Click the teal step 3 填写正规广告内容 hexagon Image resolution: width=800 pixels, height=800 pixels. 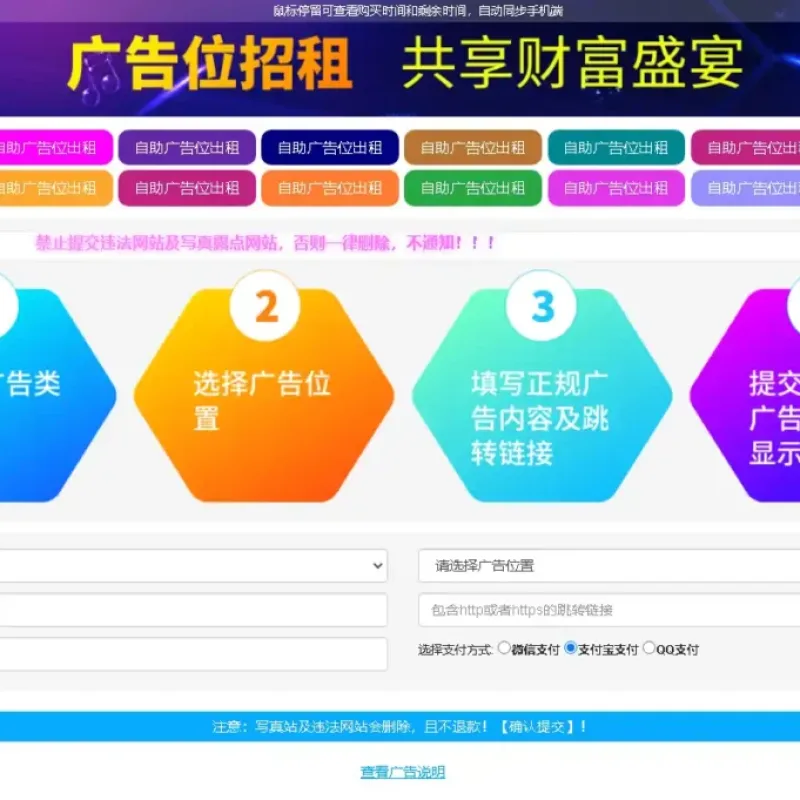tap(542, 395)
